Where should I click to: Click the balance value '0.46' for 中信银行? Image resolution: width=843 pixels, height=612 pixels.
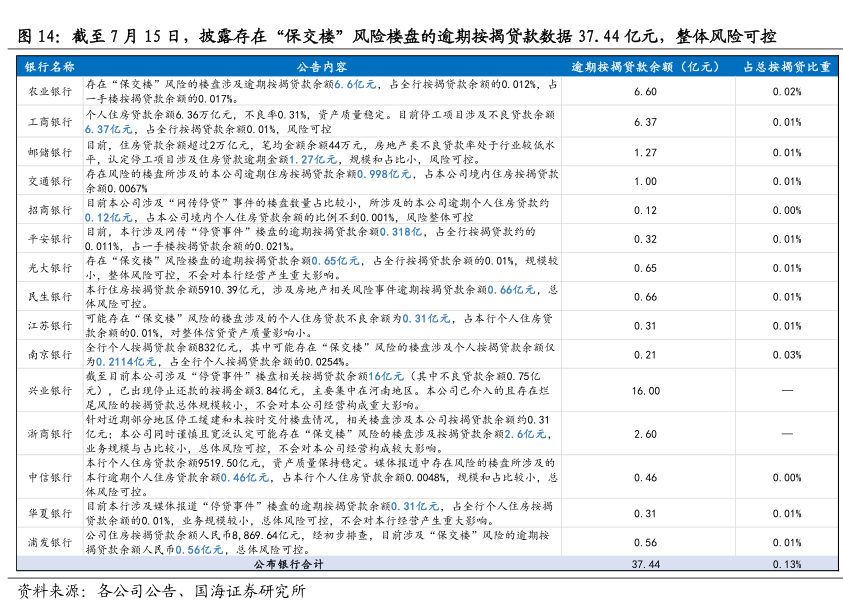click(x=645, y=478)
